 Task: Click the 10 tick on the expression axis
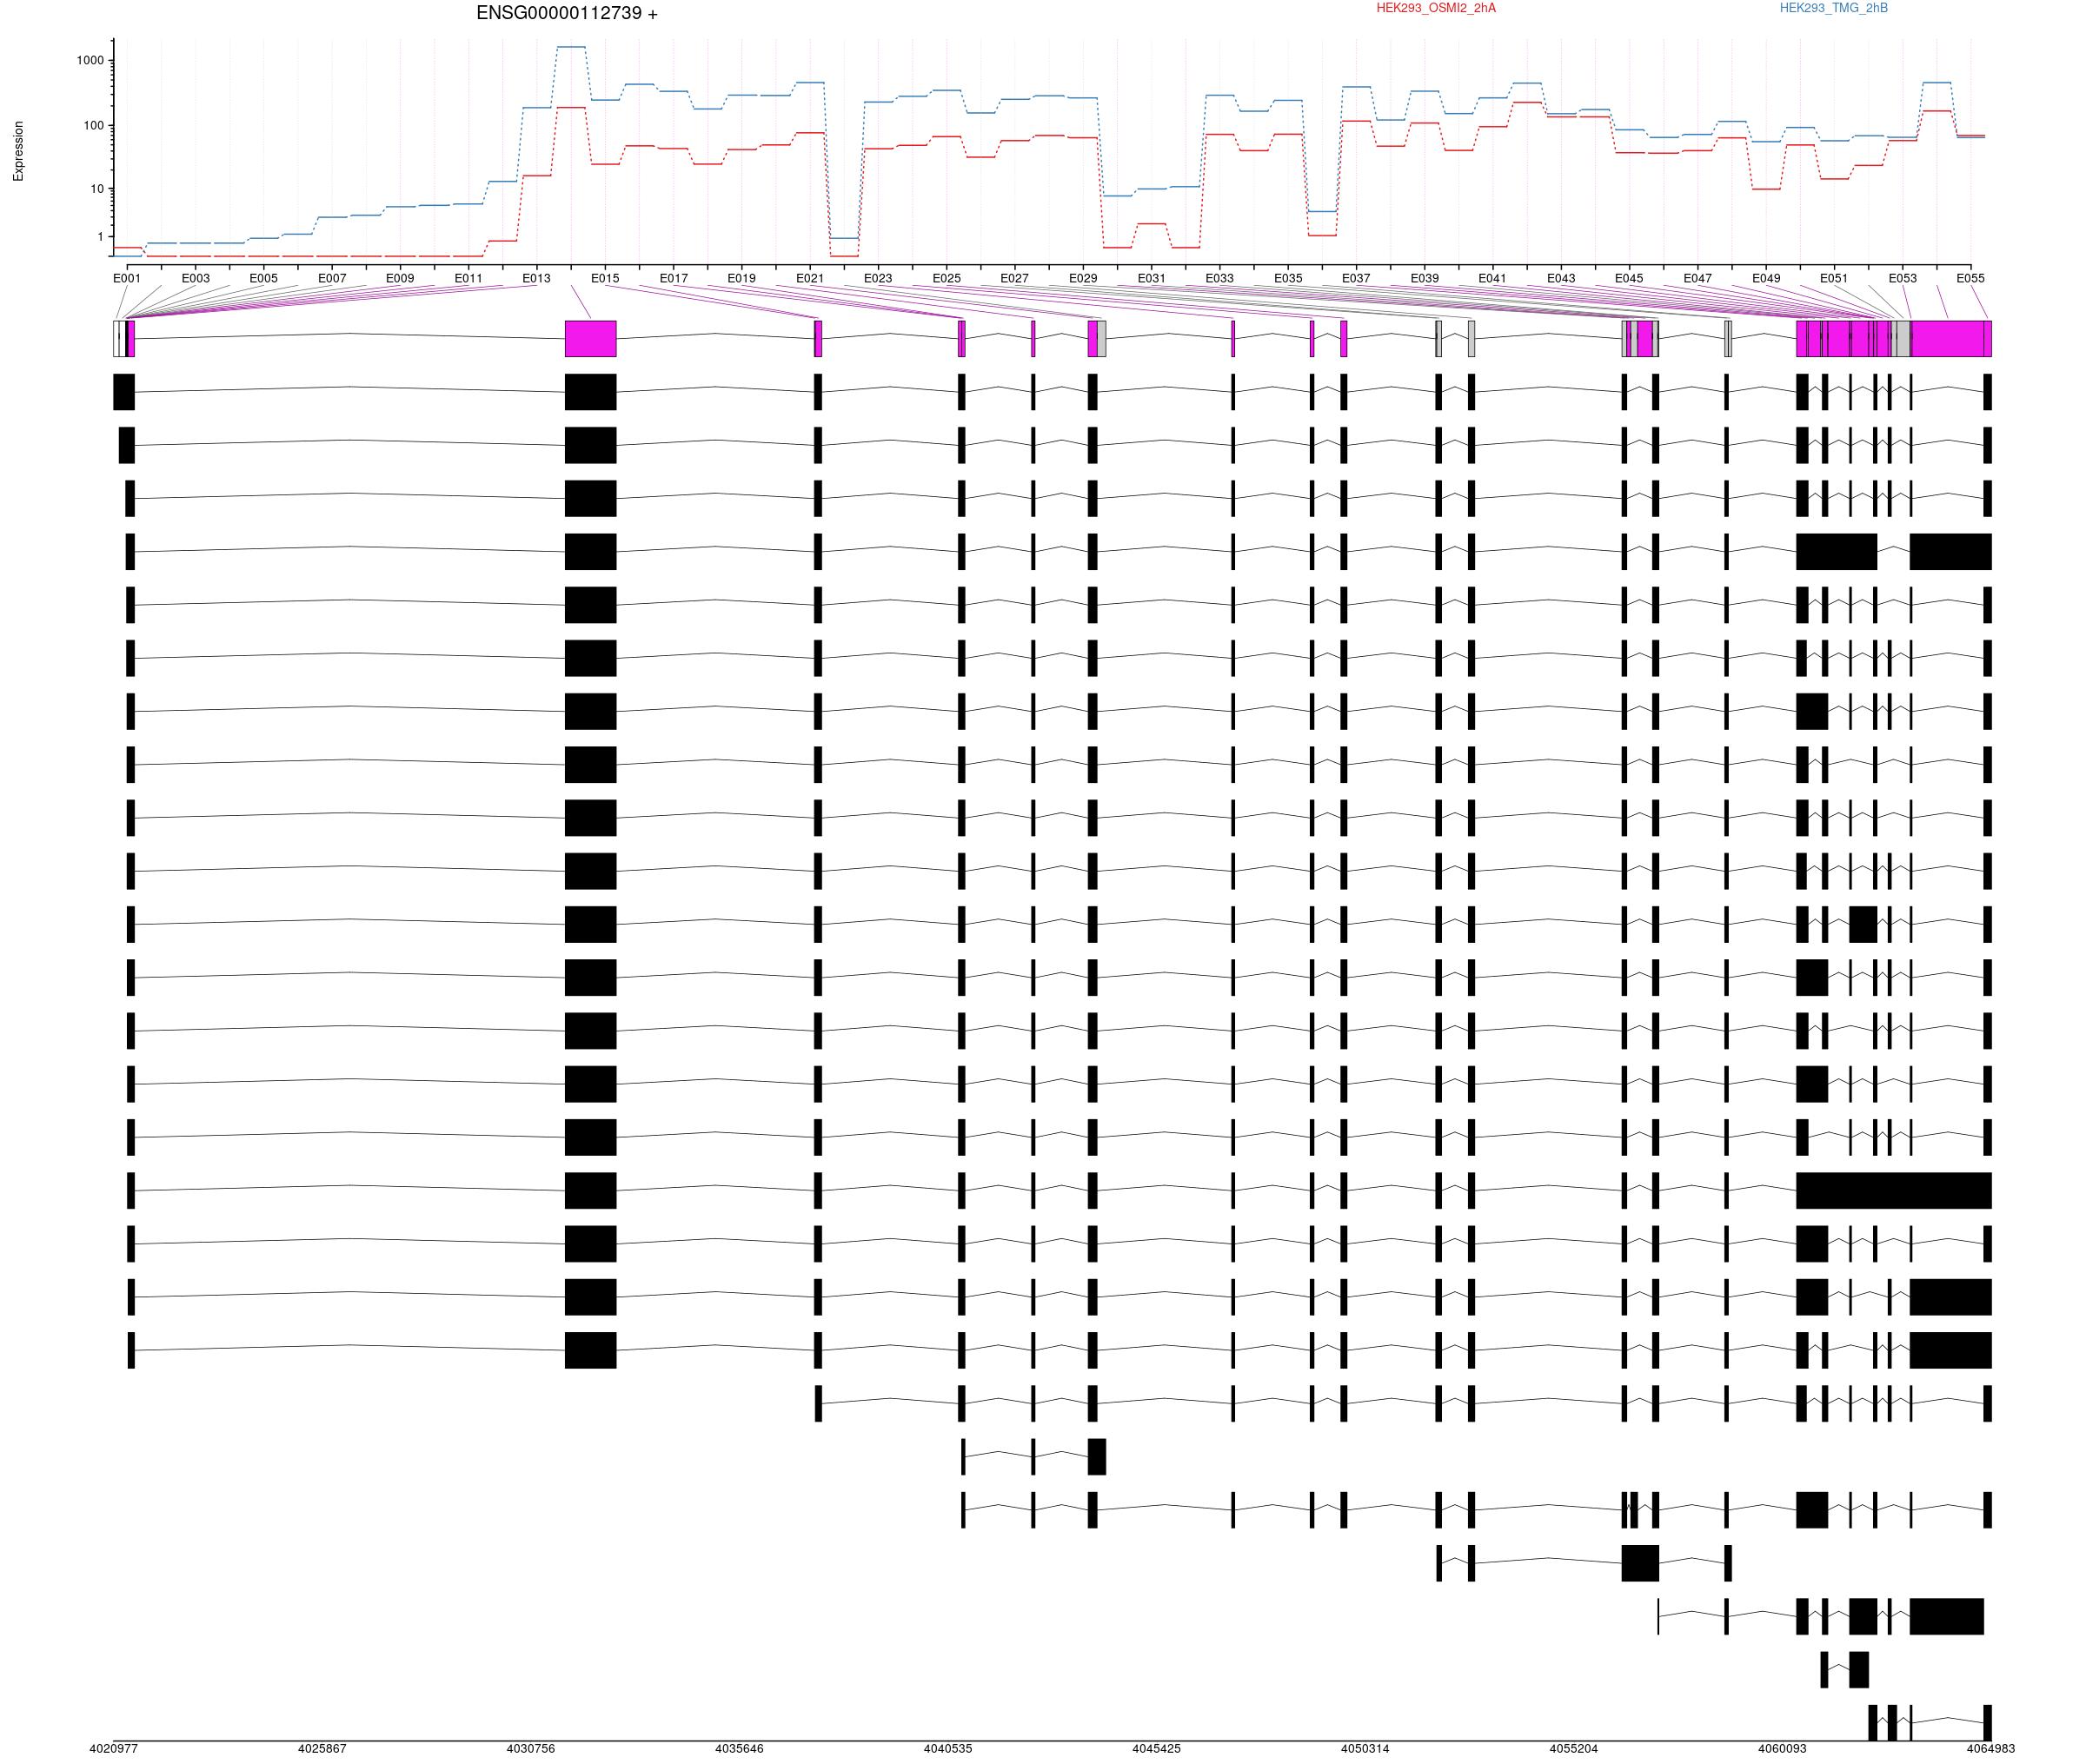point(97,189)
